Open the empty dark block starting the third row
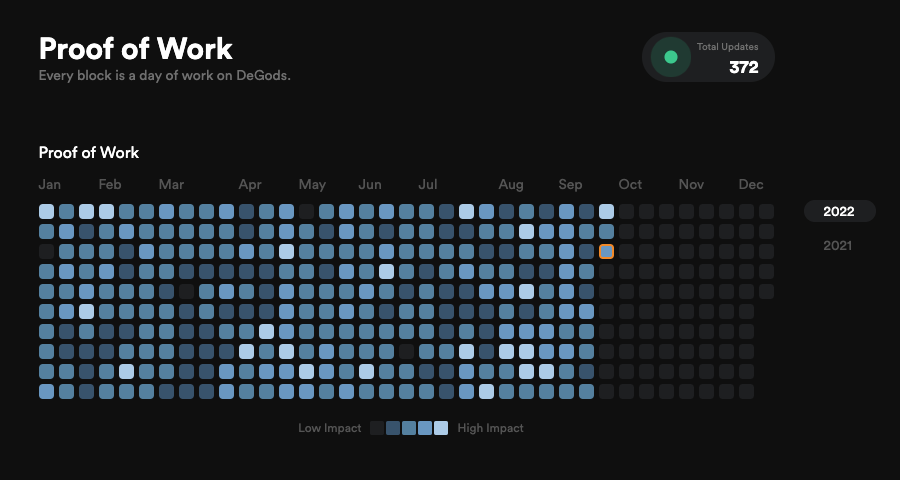 [46, 251]
